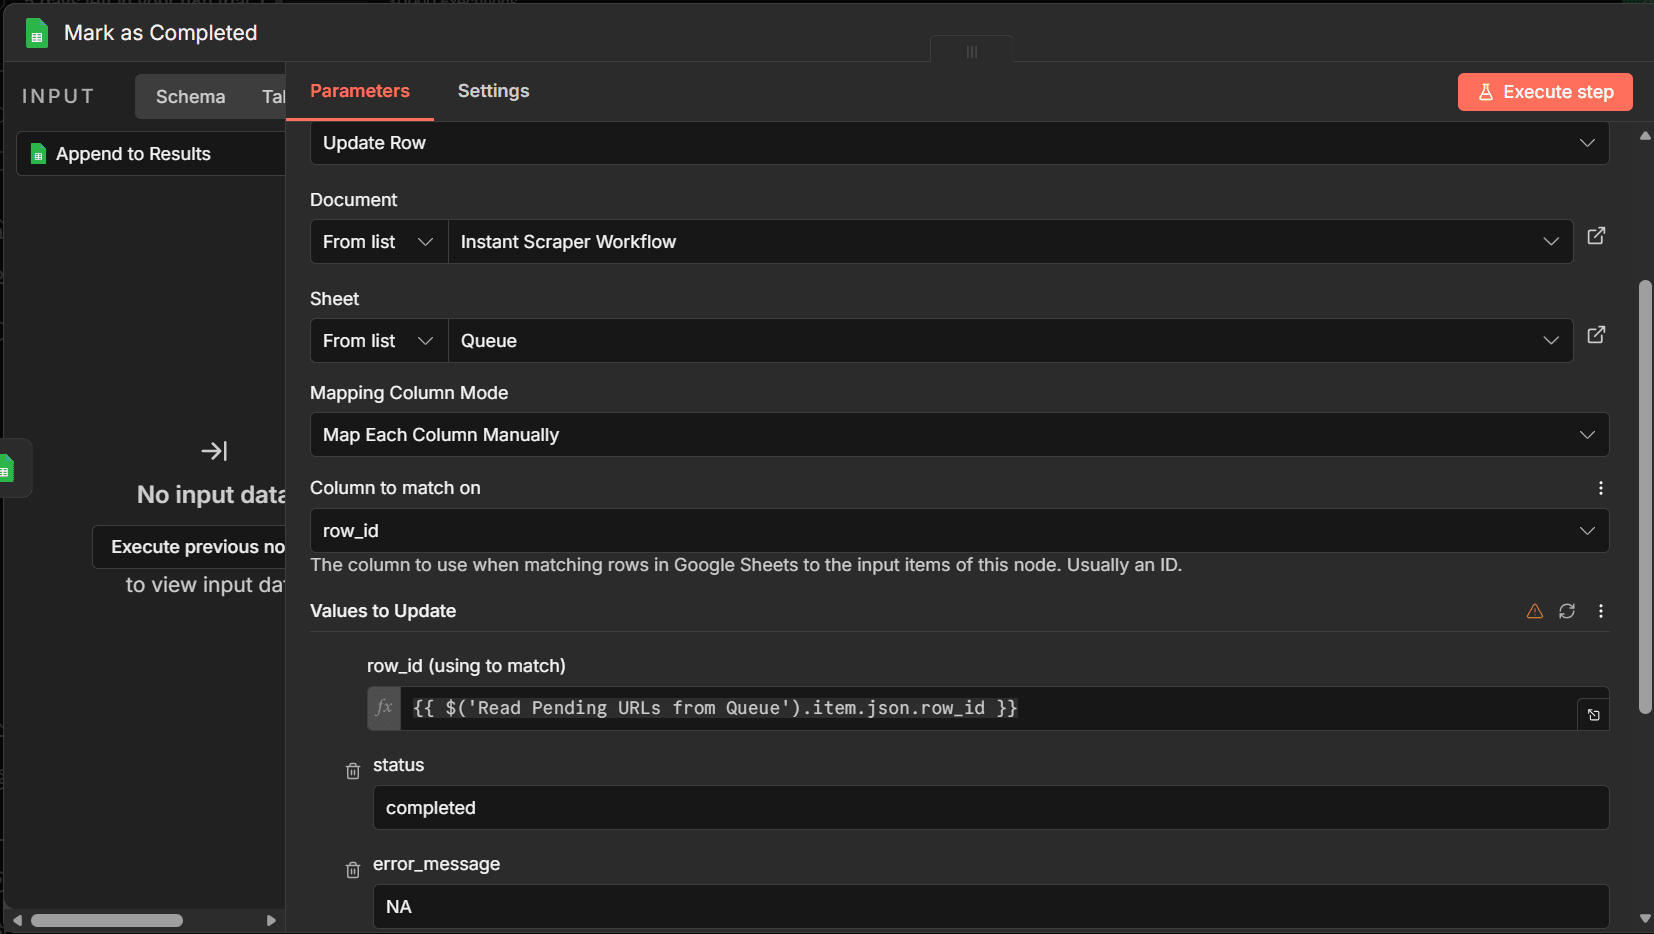The image size is (1654, 934).
Task: Click the fx expression badge for row_id
Action: (x=384, y=708)
